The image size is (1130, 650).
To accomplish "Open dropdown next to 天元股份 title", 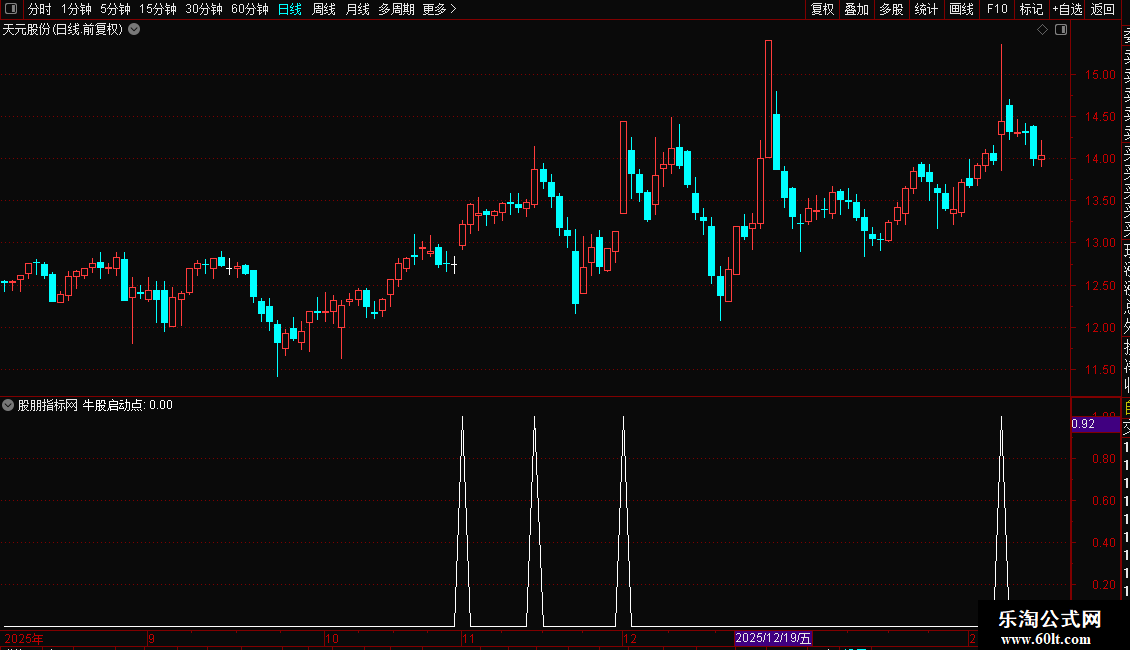I will pyautogui.click(x=134, y=30).
